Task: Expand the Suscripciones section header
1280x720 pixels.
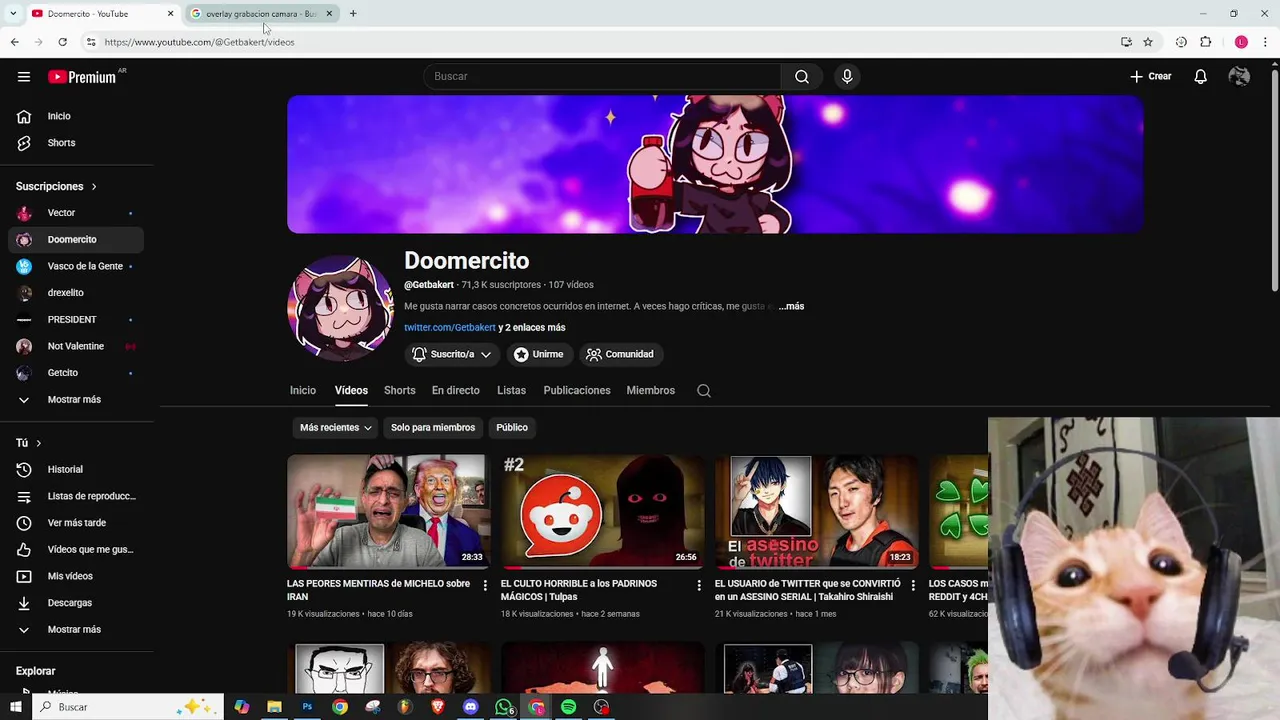Action: (56, 187)
